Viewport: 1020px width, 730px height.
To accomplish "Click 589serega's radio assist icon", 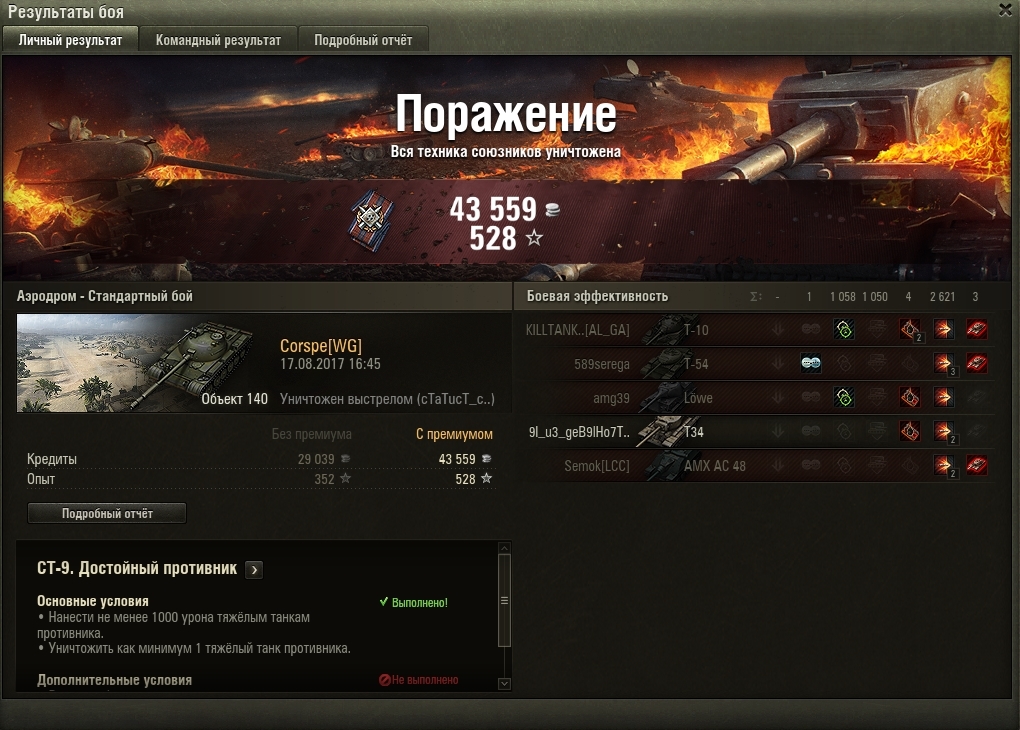I will [811, 364].
